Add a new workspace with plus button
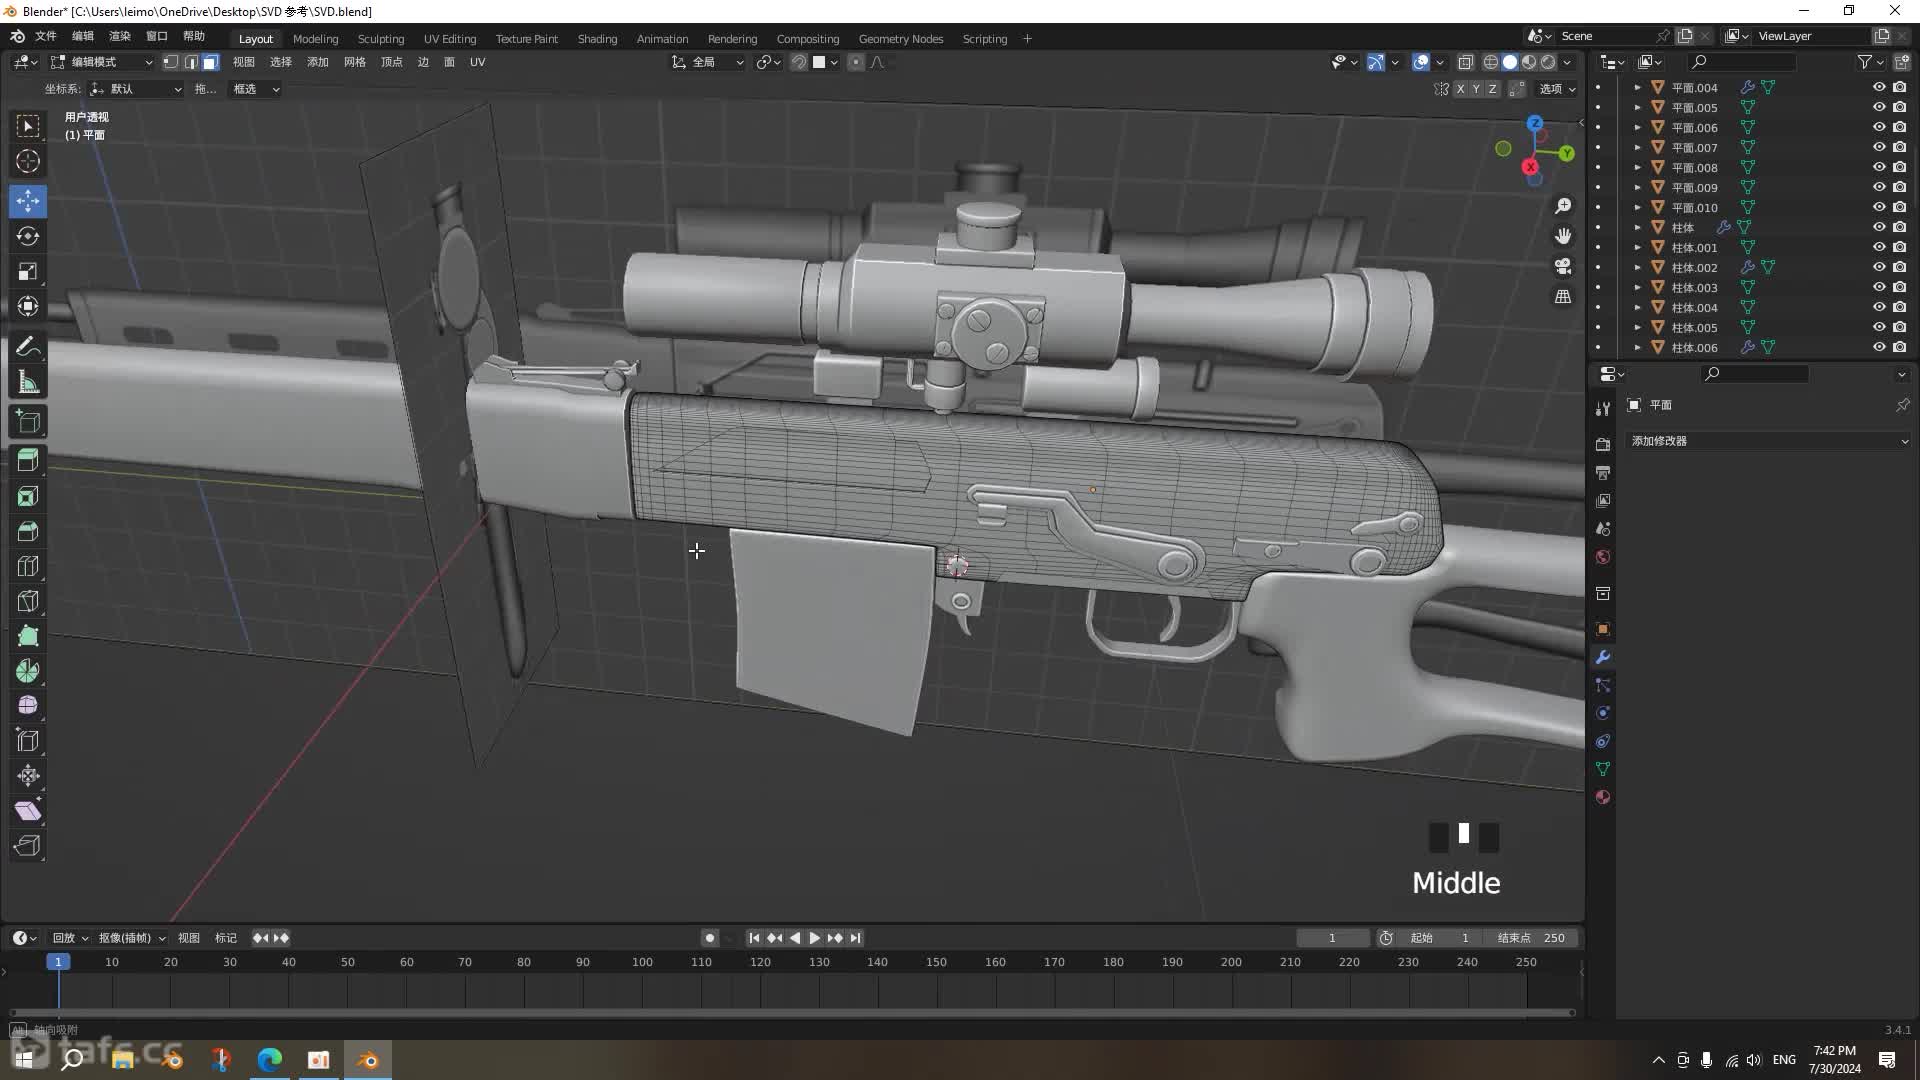The height and width of the screenshot is (1080, 1920). pyautogui.click(x=1027, y=39)
